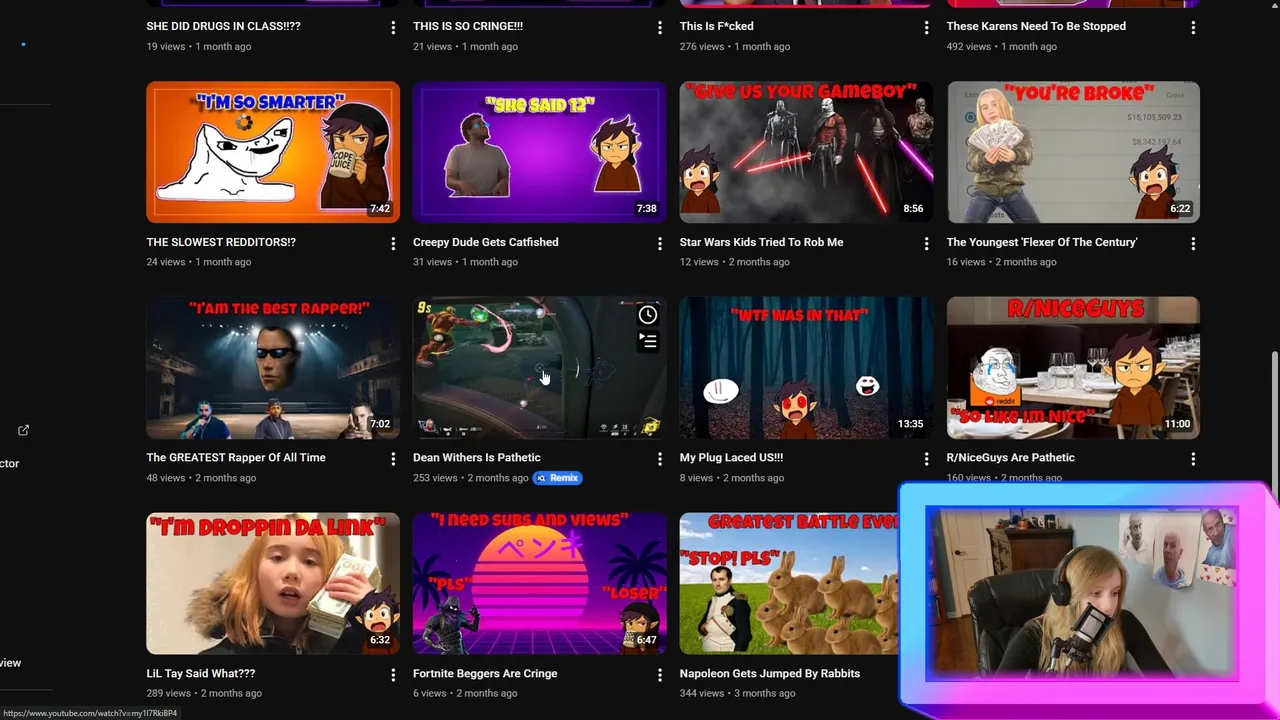Open 'My Plug Laced US!!!' thumbnail
The height and width of the screenshot is (720, 1280).
(806, 368)
